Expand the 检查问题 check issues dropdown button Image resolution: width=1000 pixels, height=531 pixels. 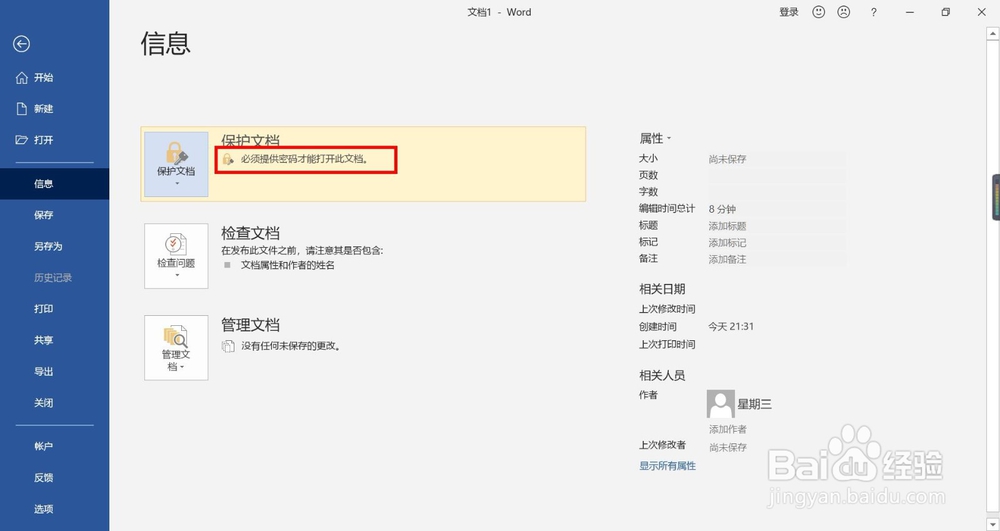pos(176,256)
